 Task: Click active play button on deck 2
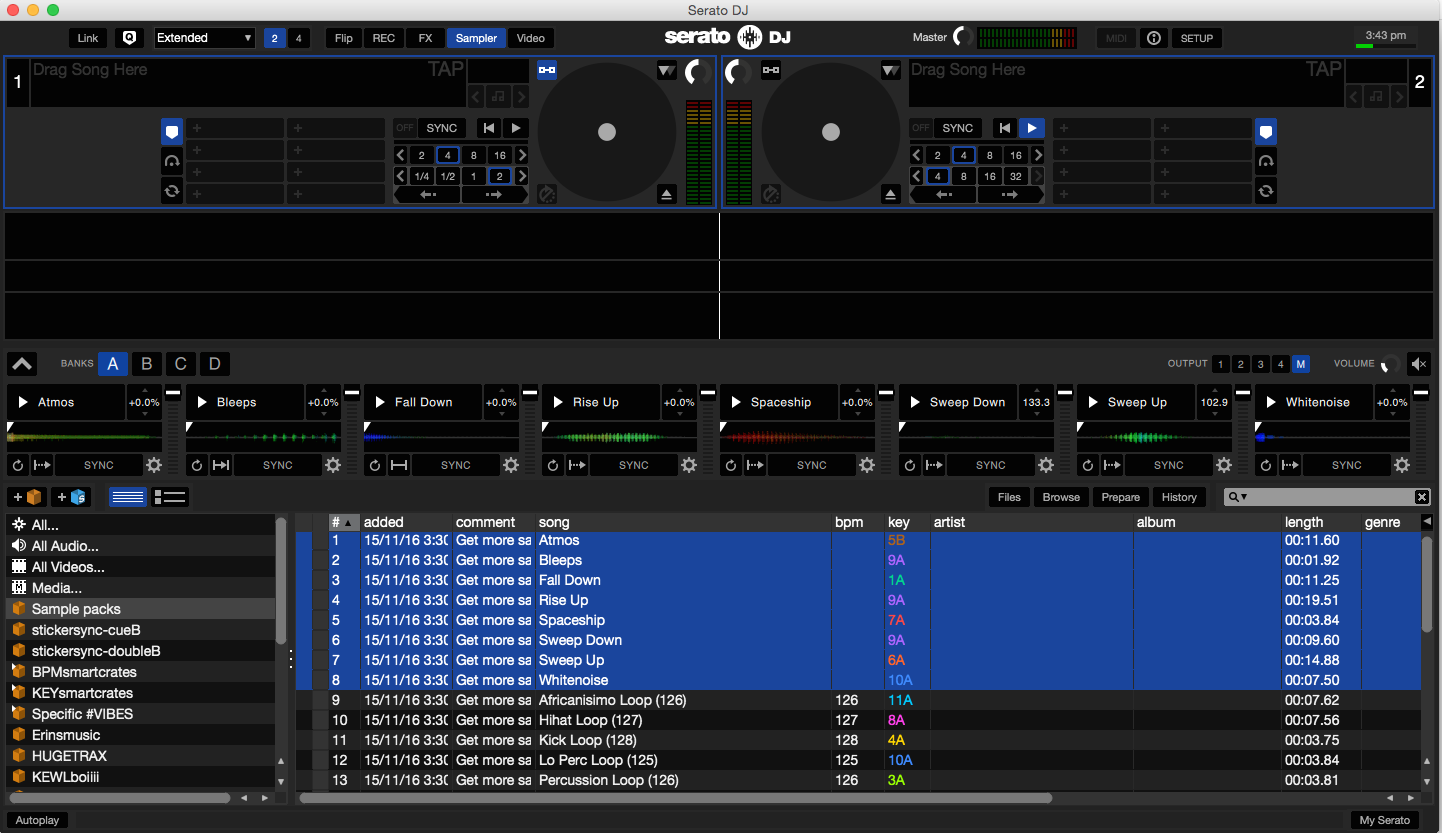(x=1032, y=128)
